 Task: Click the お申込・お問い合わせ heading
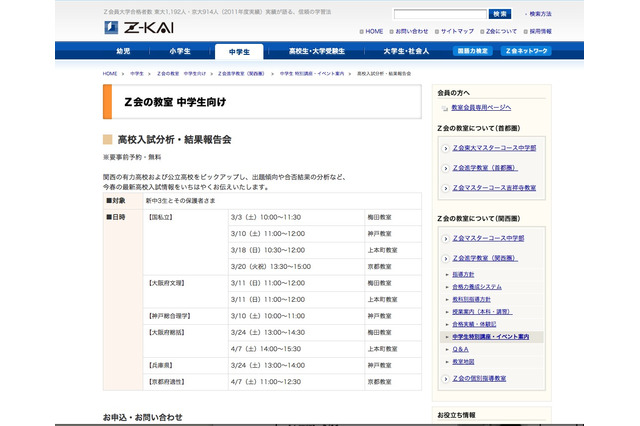click(x=142, y=417)
